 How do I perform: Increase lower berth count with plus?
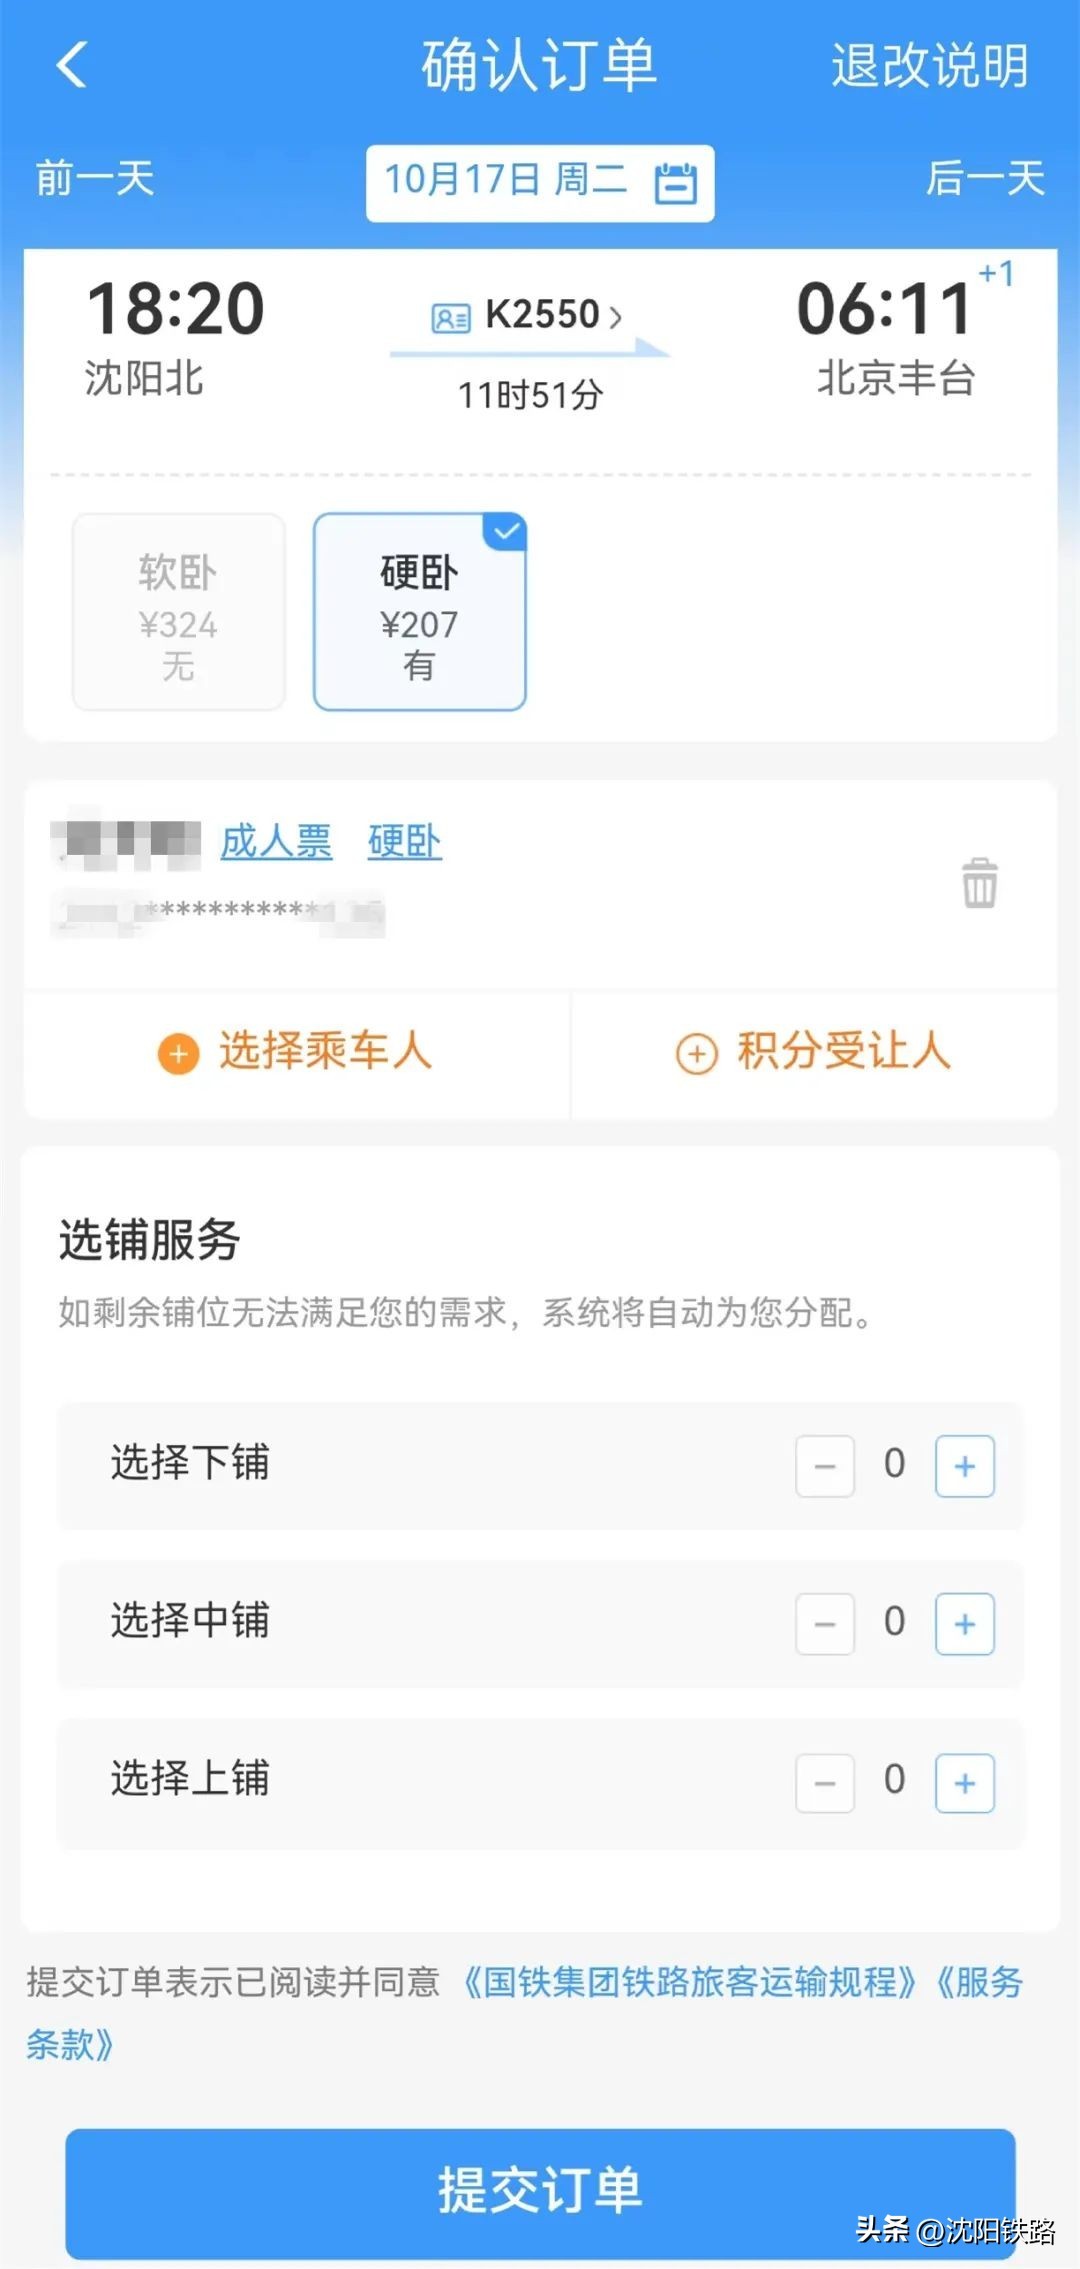click(964, 1466)
